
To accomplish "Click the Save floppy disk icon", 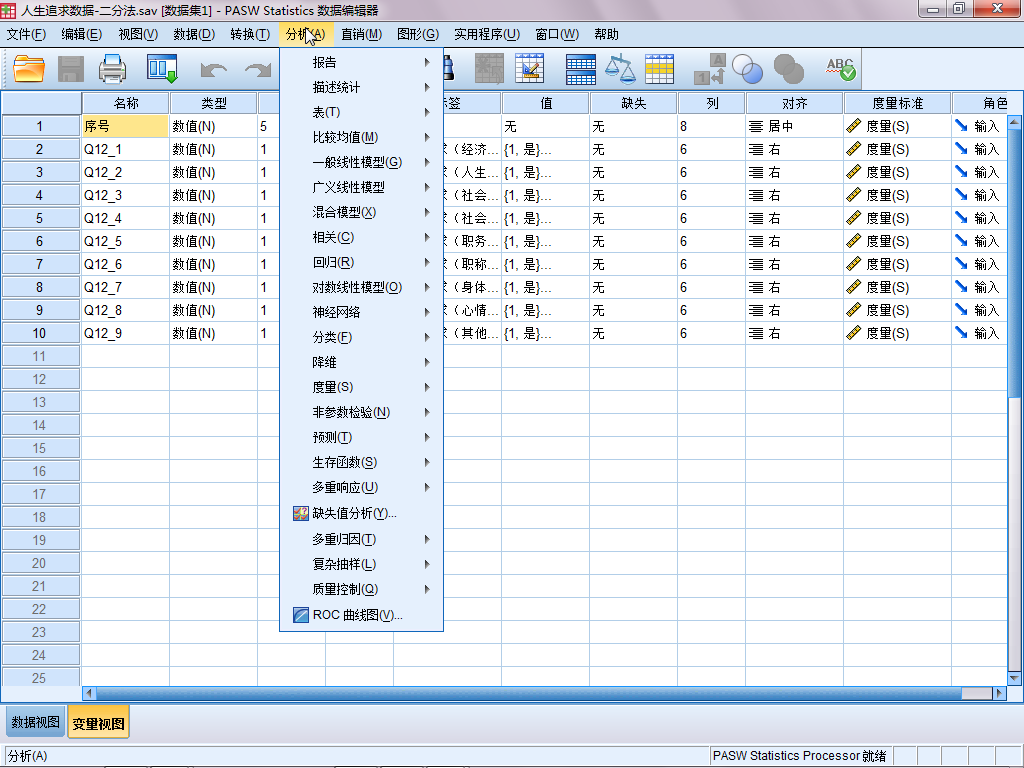I will pos(71,69).
